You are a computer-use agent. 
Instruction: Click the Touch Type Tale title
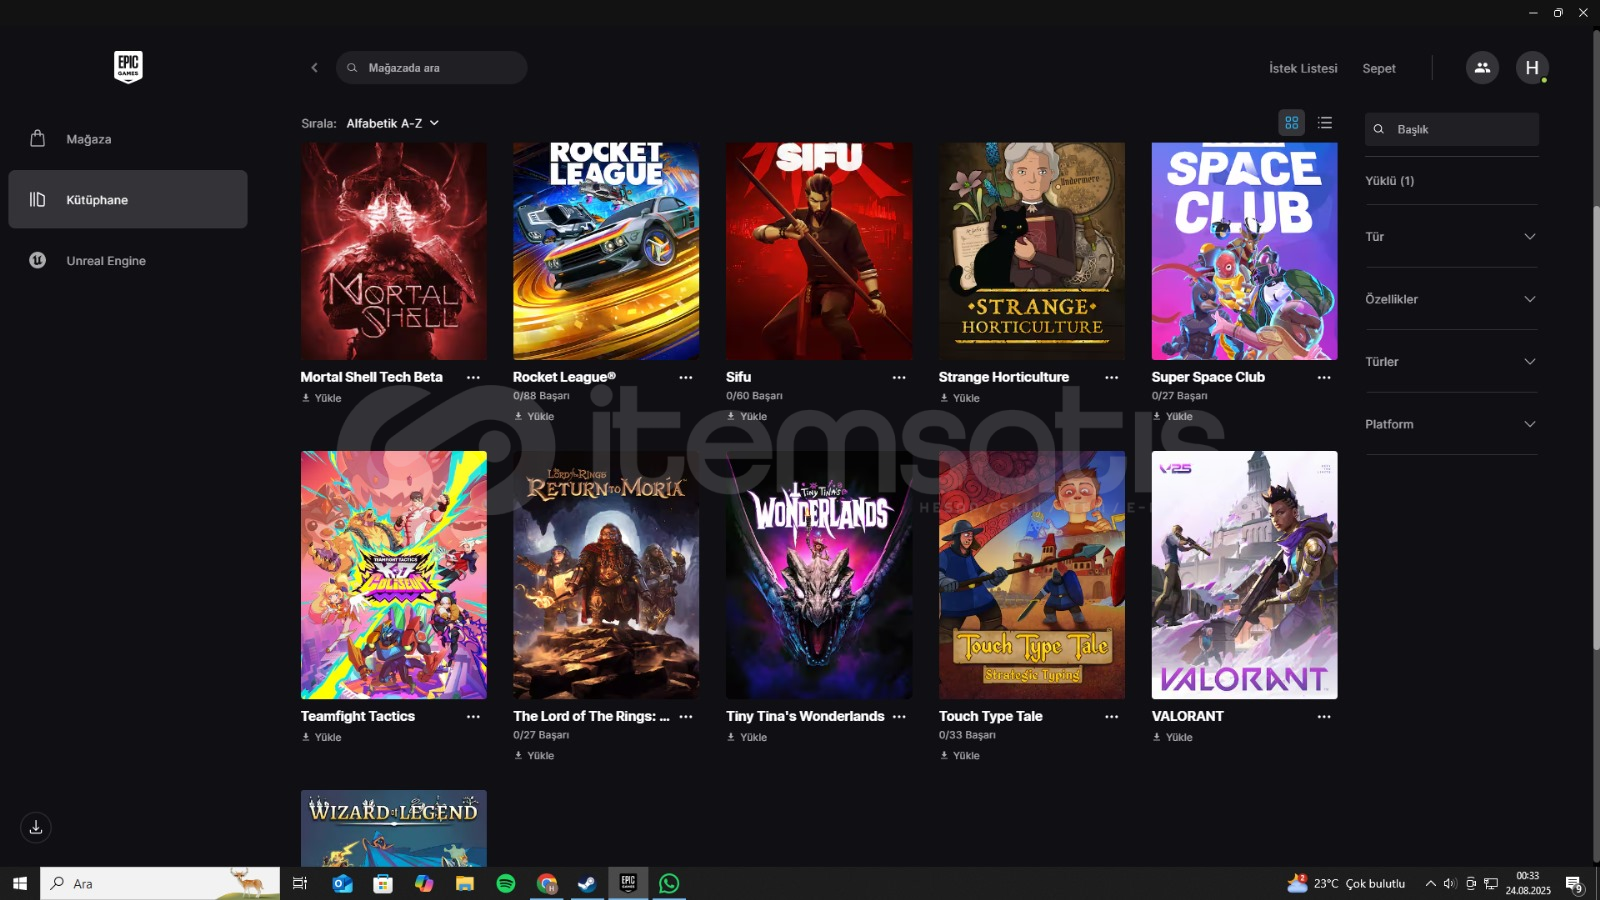click(990, 716)
